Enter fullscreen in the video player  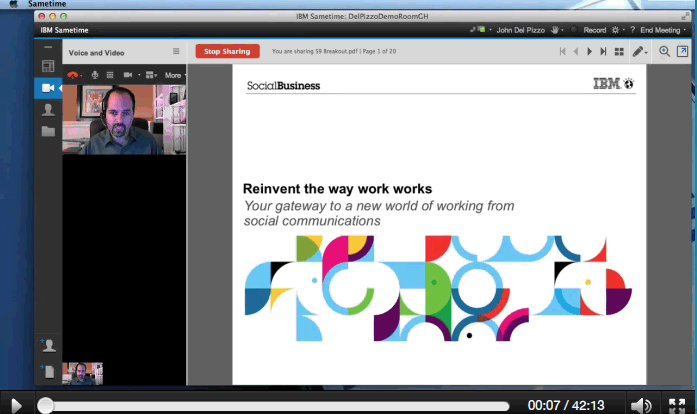(677, 406)
